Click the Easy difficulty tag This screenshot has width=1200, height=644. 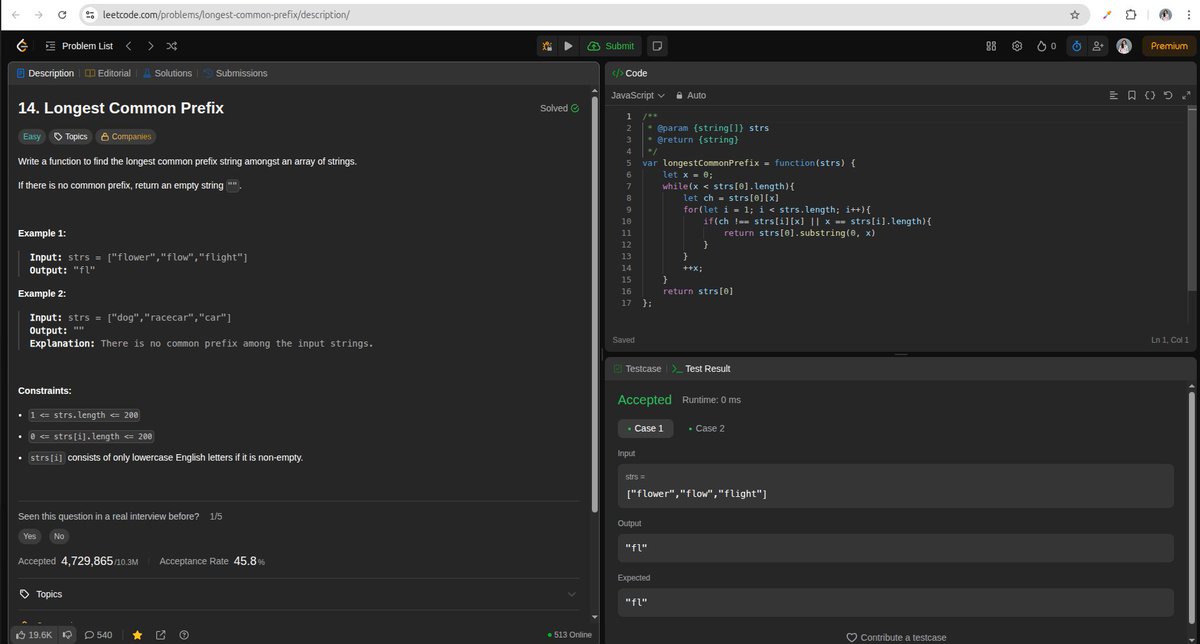click(x=32, y=137)
